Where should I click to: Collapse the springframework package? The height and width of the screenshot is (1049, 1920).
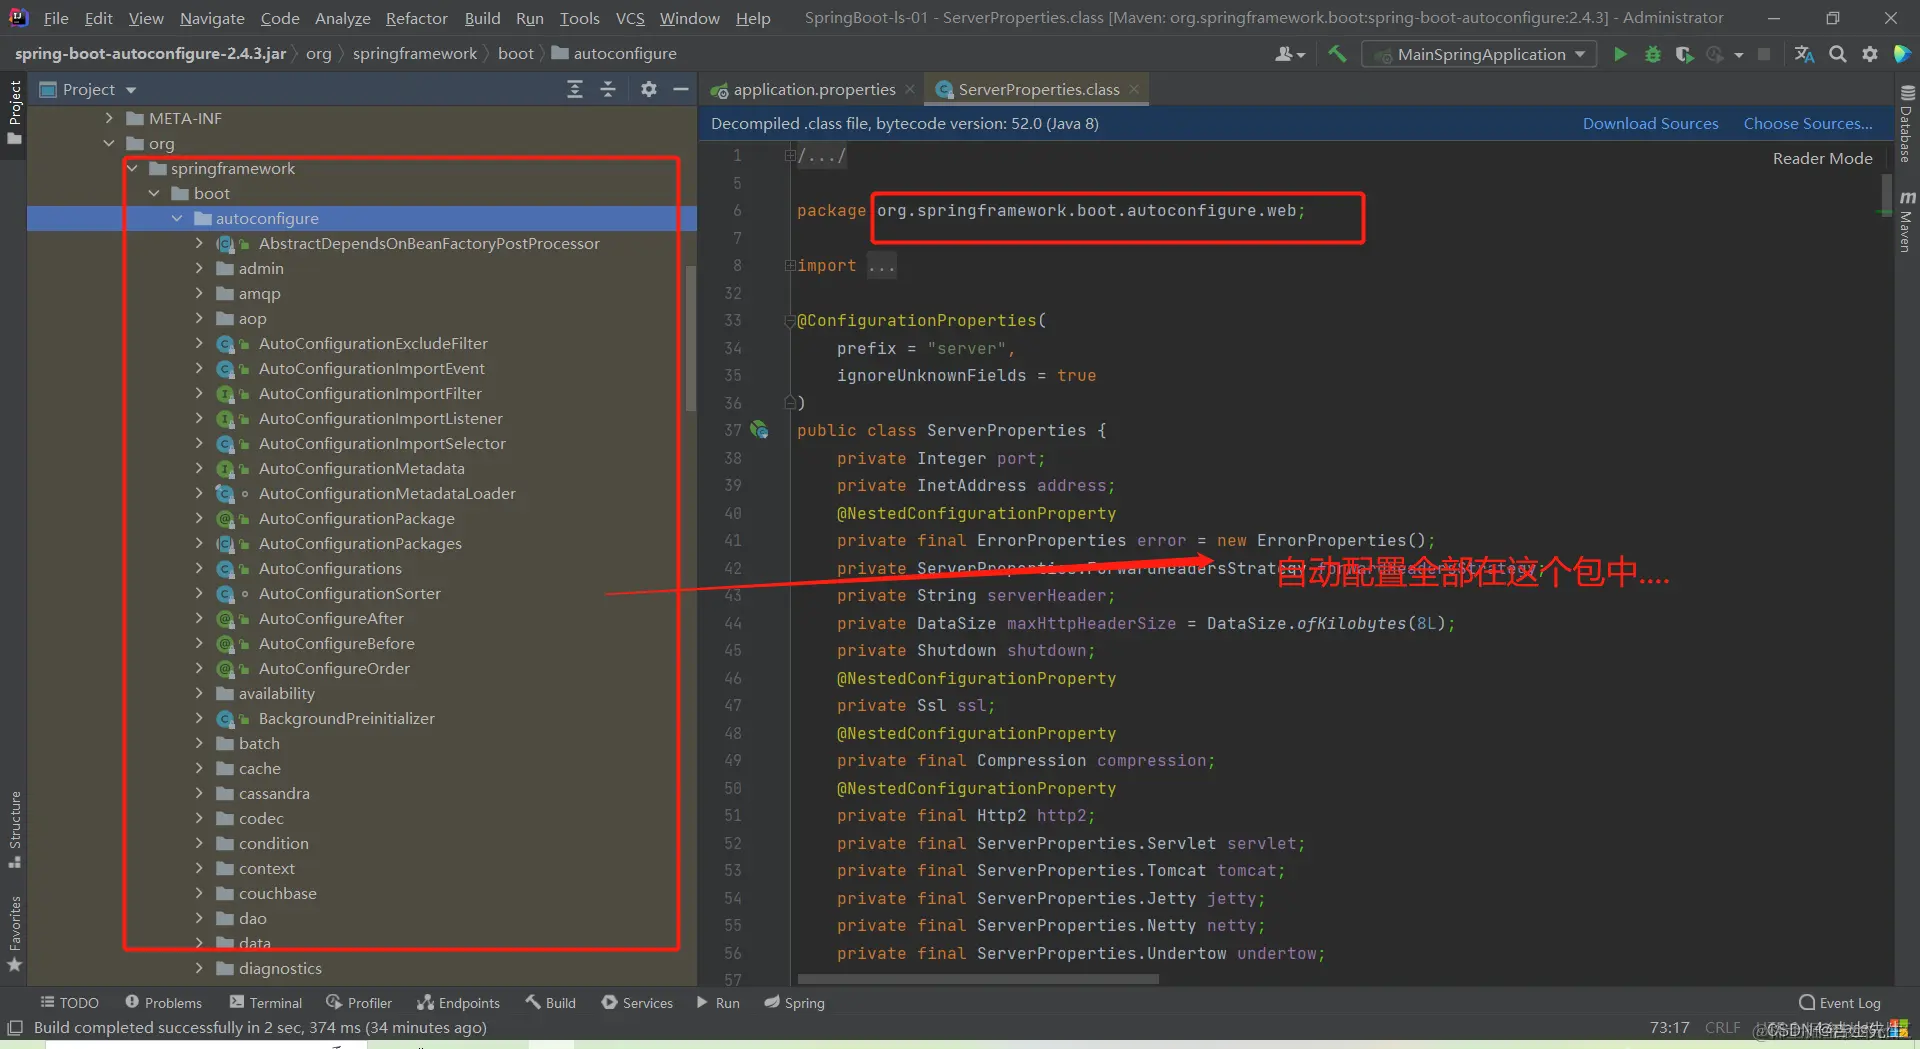pos(132,168)
